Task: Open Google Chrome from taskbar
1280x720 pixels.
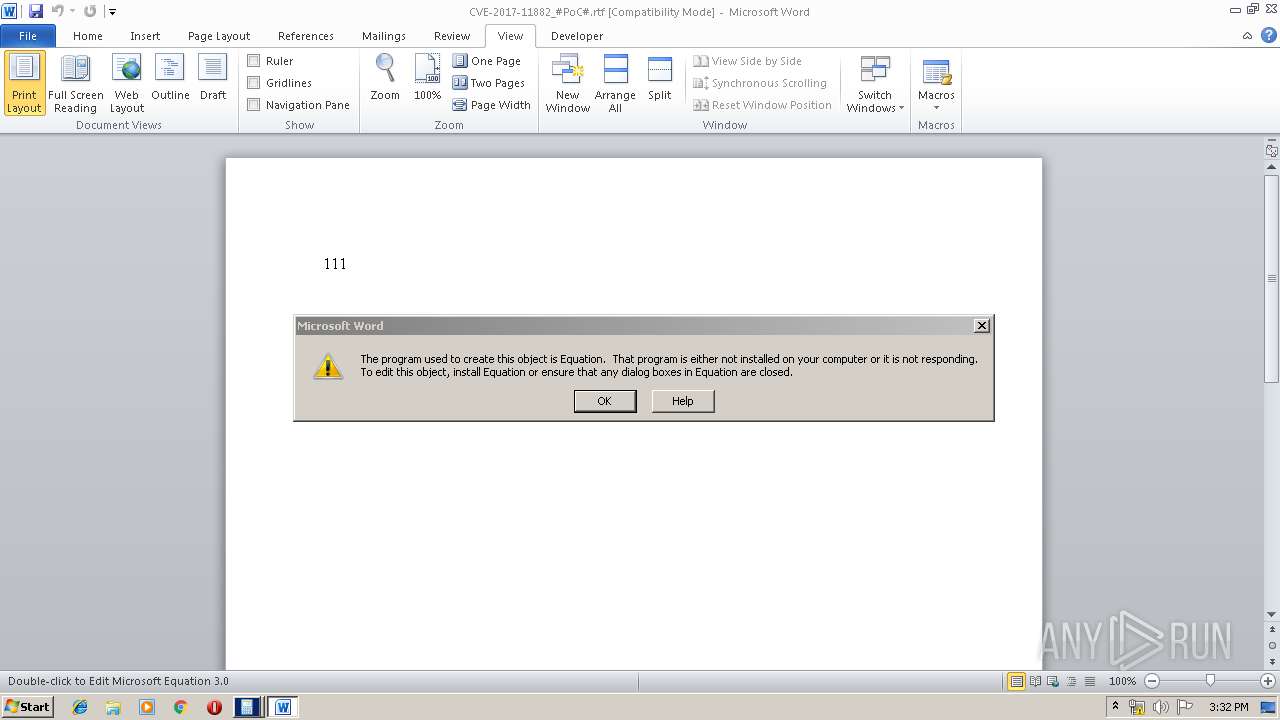Action: pyautogui.click(x=180, y=707)
